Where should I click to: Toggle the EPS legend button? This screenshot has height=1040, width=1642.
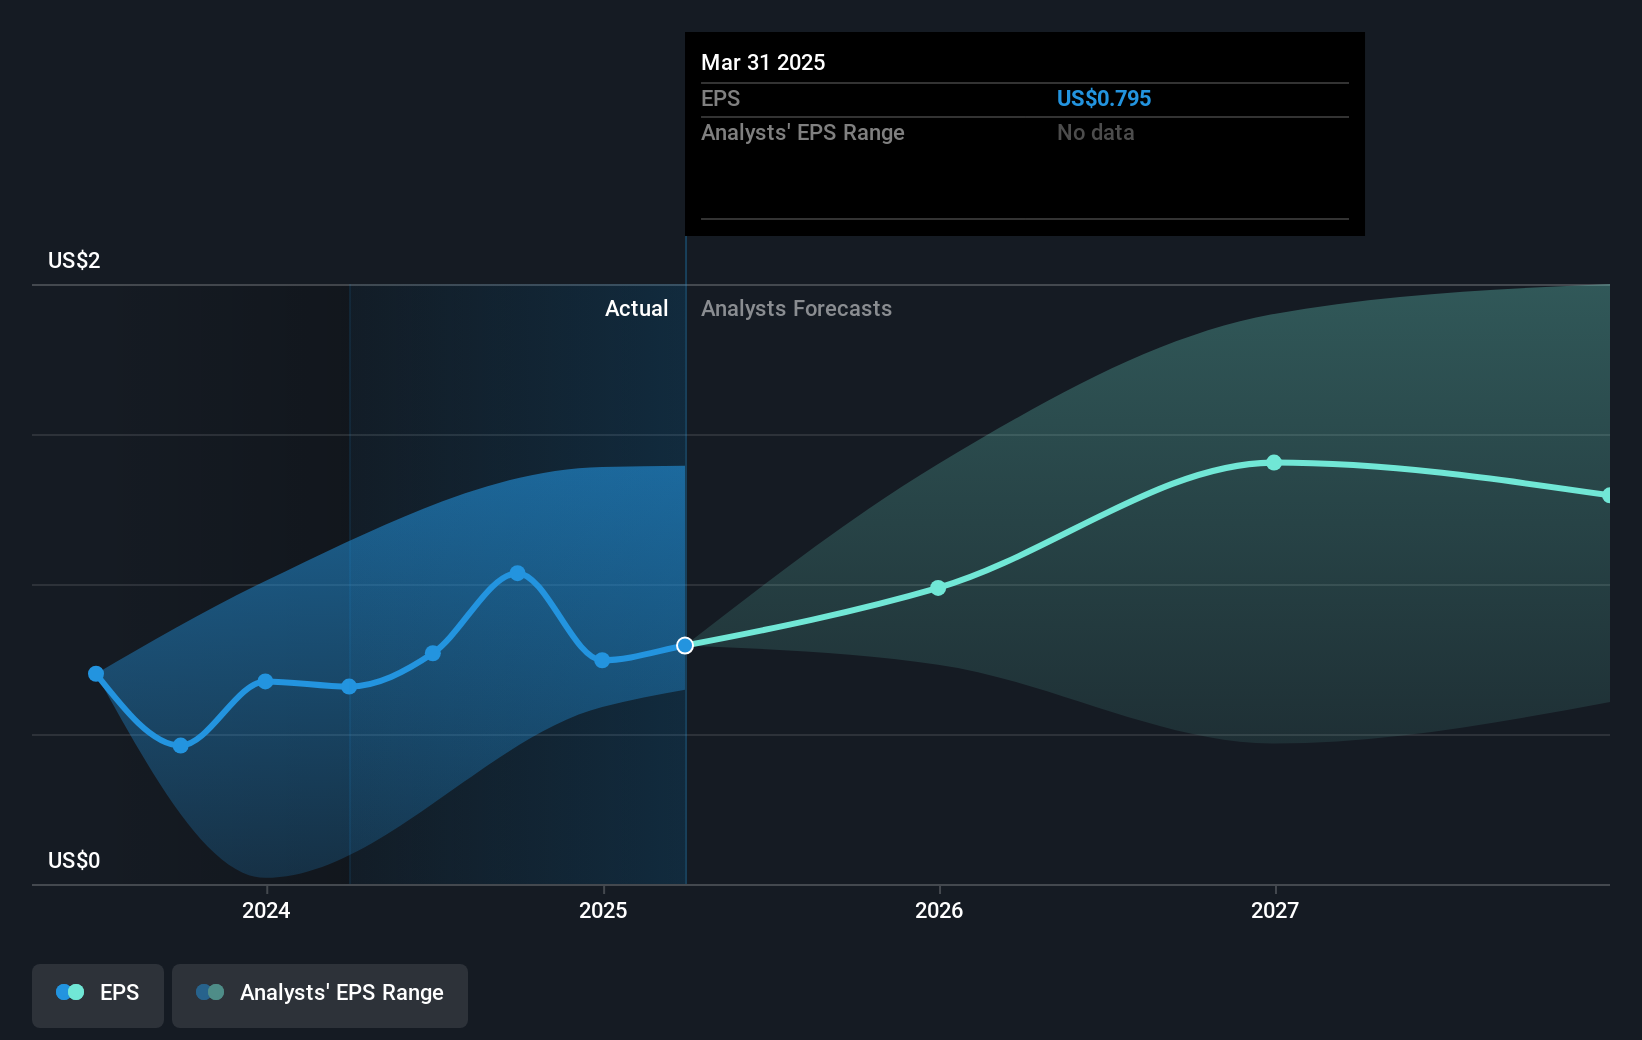click(x=98, y=995)
